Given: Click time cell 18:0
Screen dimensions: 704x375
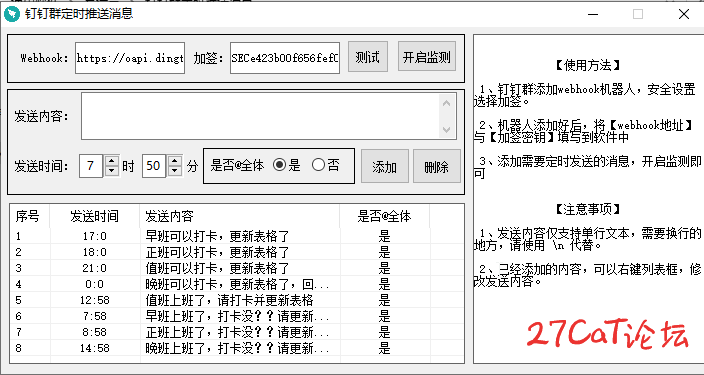Looking at the screenshot, I should pos(95,252).
